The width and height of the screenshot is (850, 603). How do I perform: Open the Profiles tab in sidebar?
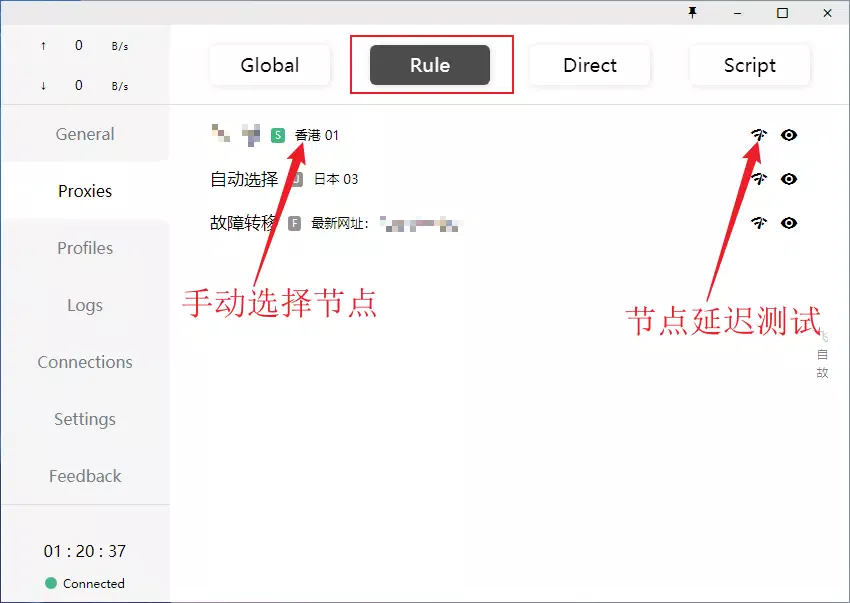(x=85, y=248)
